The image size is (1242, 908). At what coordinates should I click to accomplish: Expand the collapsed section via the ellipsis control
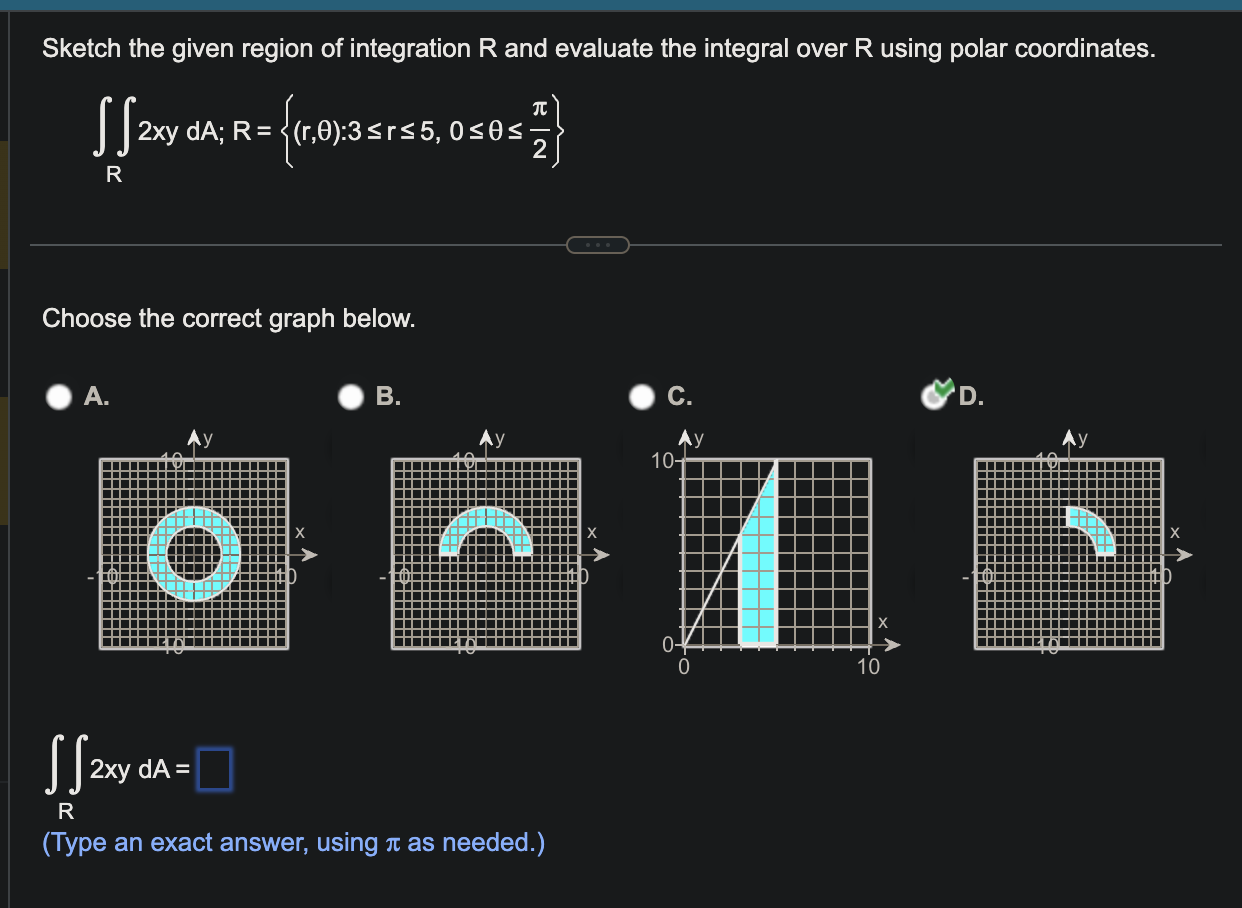pyautogui.click(x=598, y=244)
